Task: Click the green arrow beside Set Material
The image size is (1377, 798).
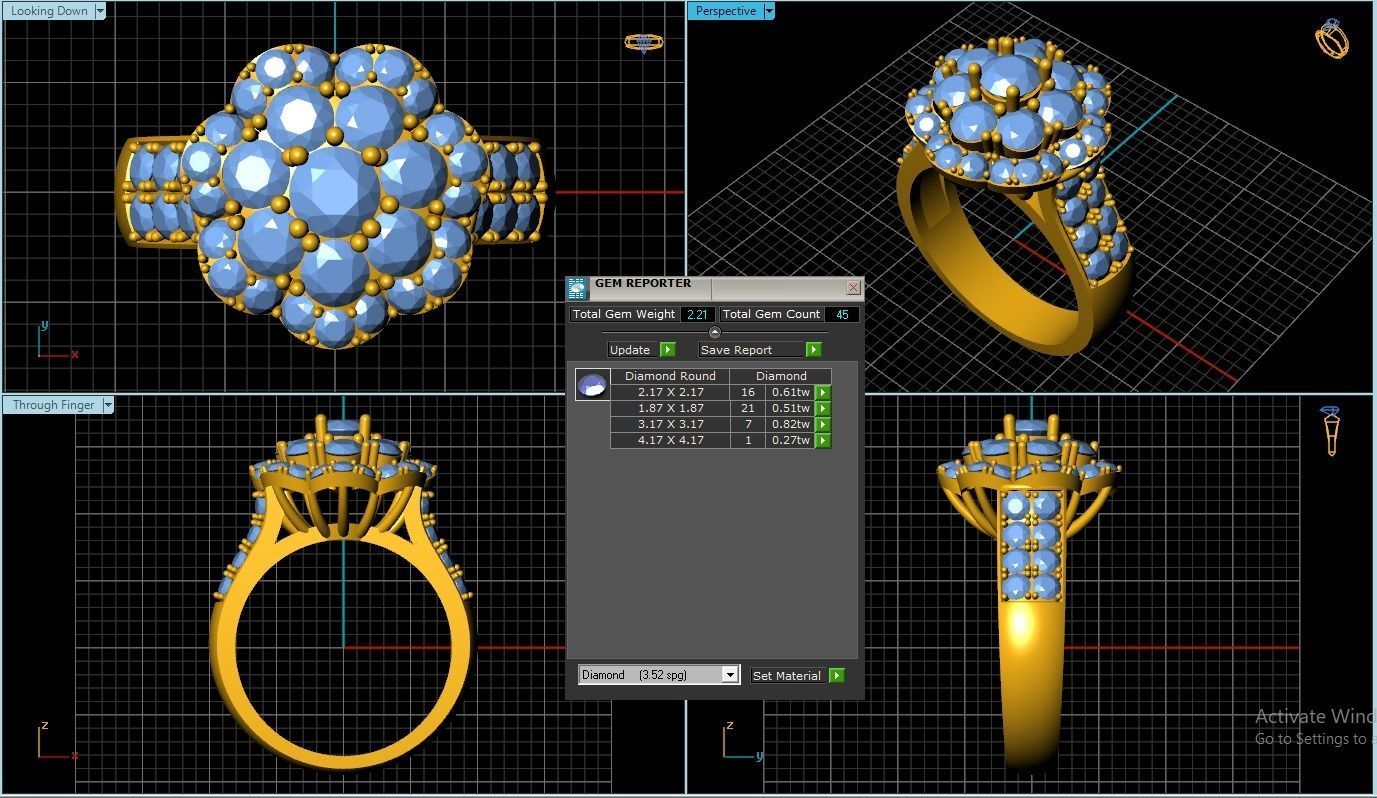Action: pyautogui.click(x=836, y=676)
